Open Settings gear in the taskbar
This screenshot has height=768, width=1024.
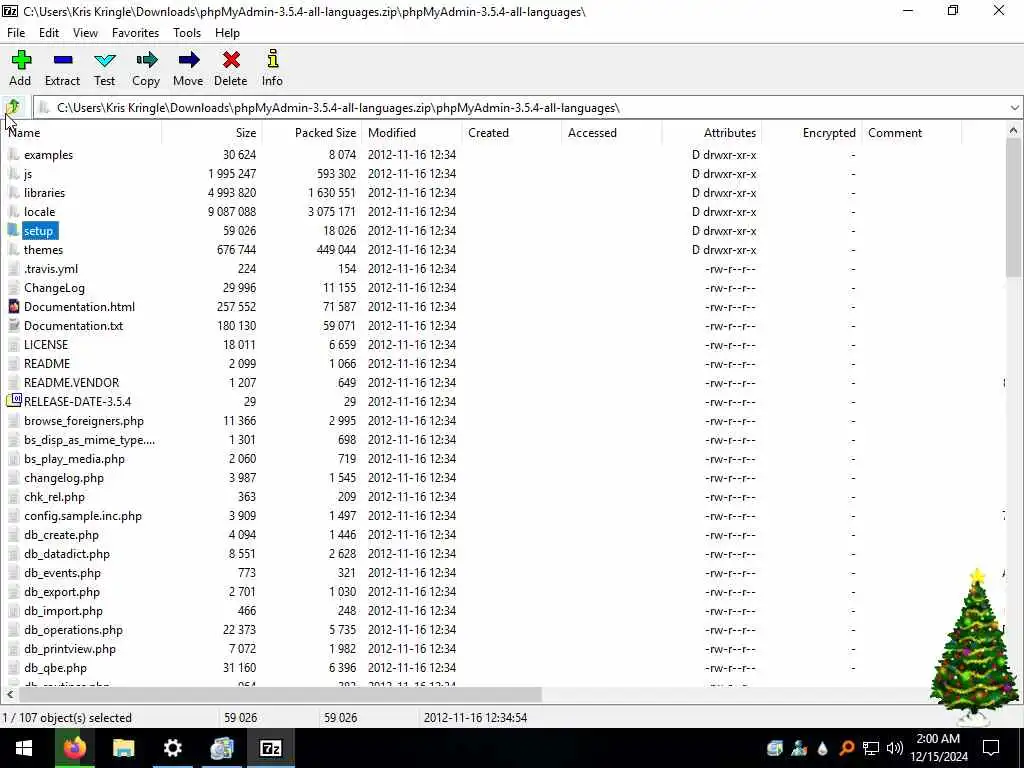172,748
